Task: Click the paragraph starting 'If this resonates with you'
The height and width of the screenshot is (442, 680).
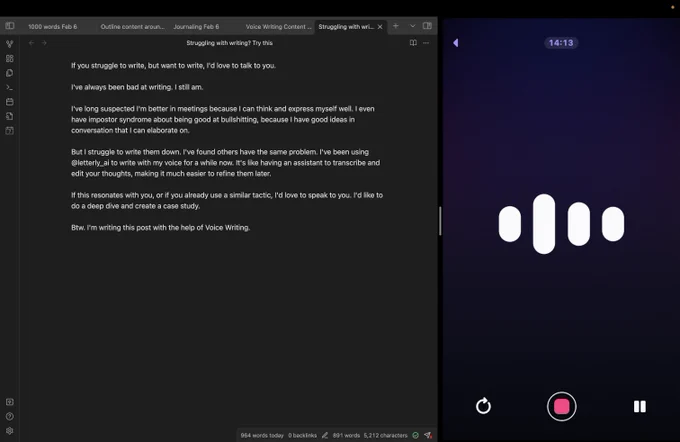Action: pyautogui.click(x=227, y=200)
